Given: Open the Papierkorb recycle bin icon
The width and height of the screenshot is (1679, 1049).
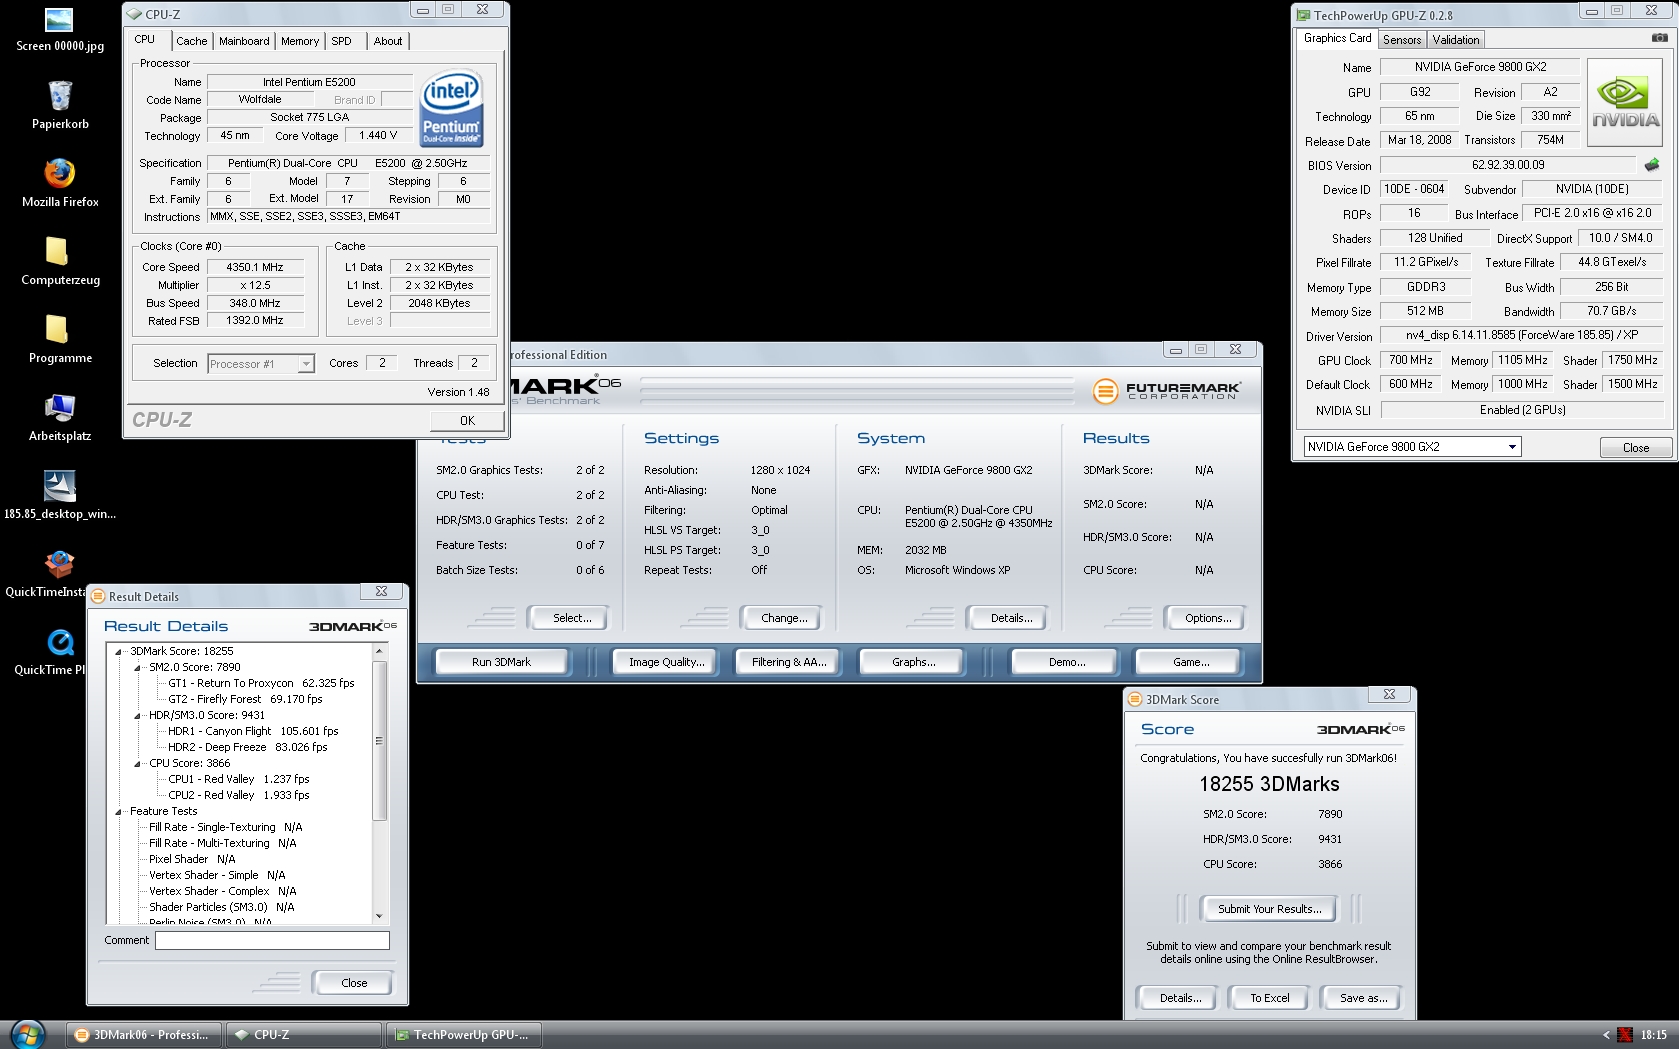Looking at the screenshot, I should click(60, 97).
